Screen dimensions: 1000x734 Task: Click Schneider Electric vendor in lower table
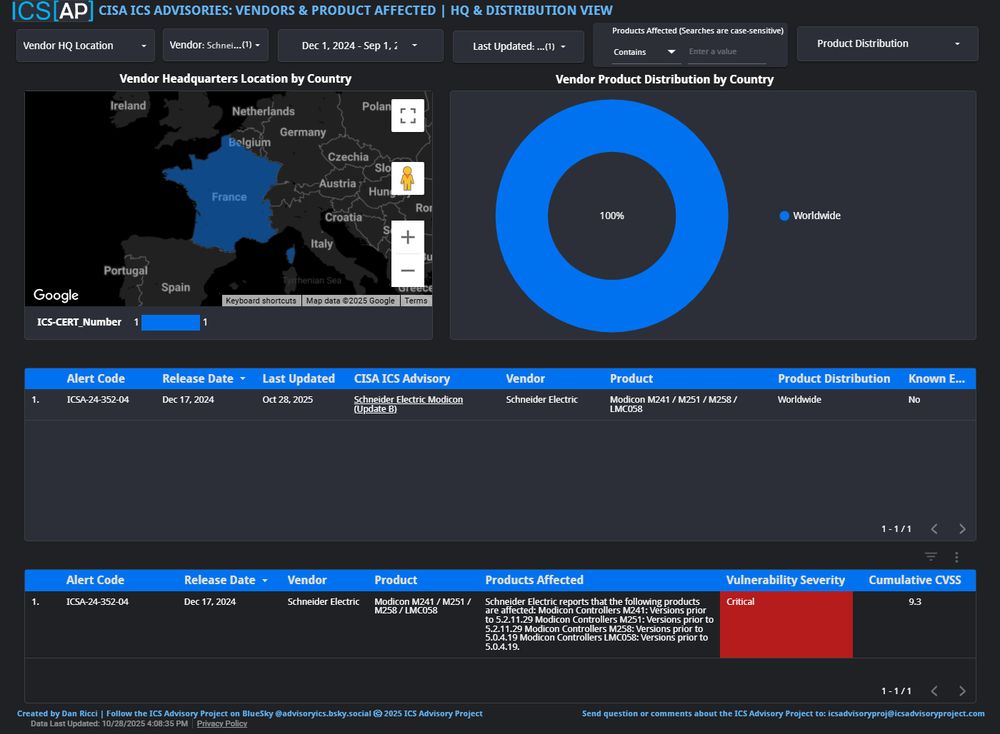323,601
